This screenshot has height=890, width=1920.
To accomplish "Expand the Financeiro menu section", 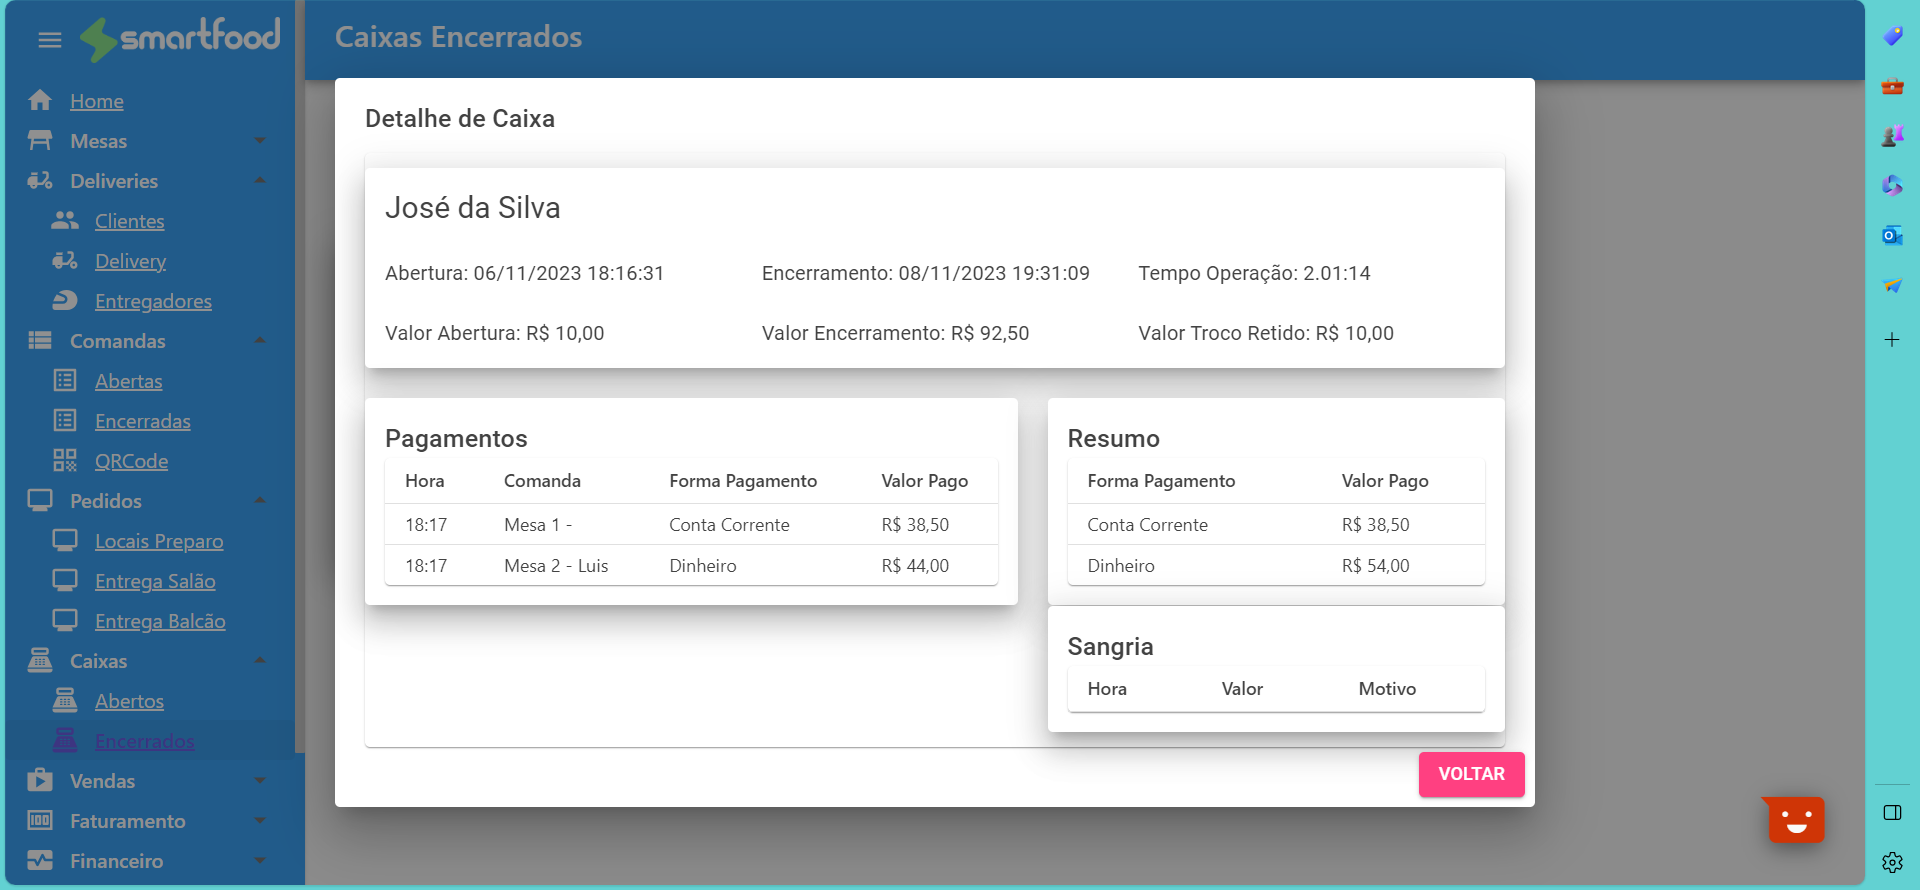I will pos(260,861).
